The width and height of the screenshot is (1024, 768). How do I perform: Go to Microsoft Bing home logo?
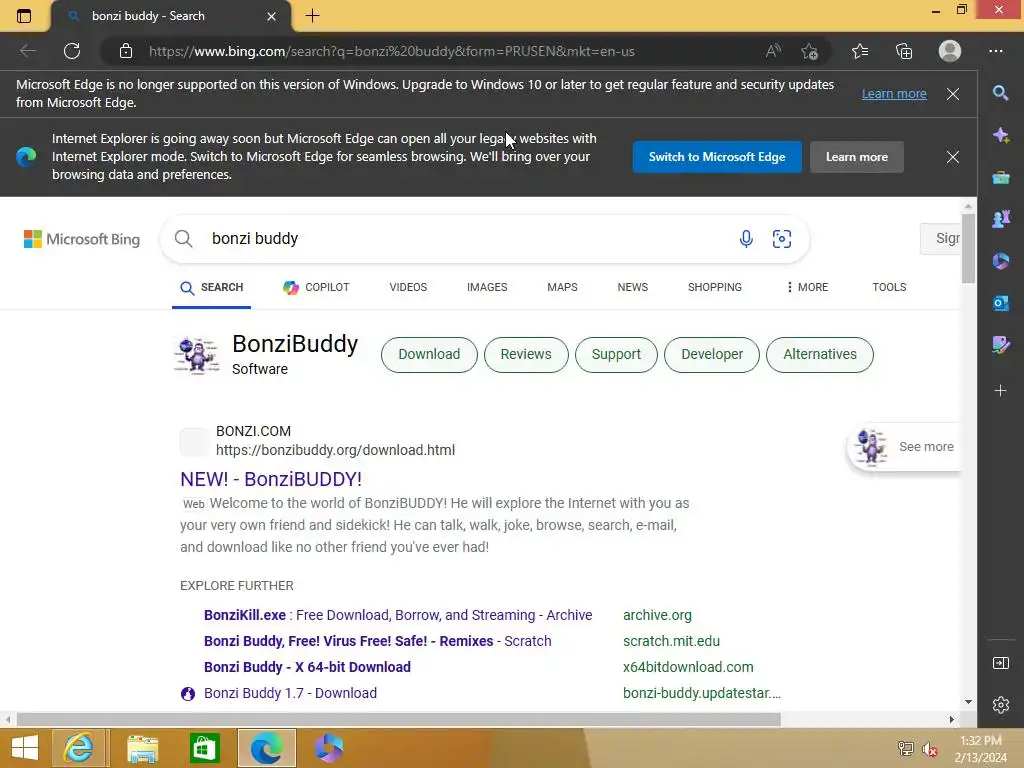pos(82,239)
